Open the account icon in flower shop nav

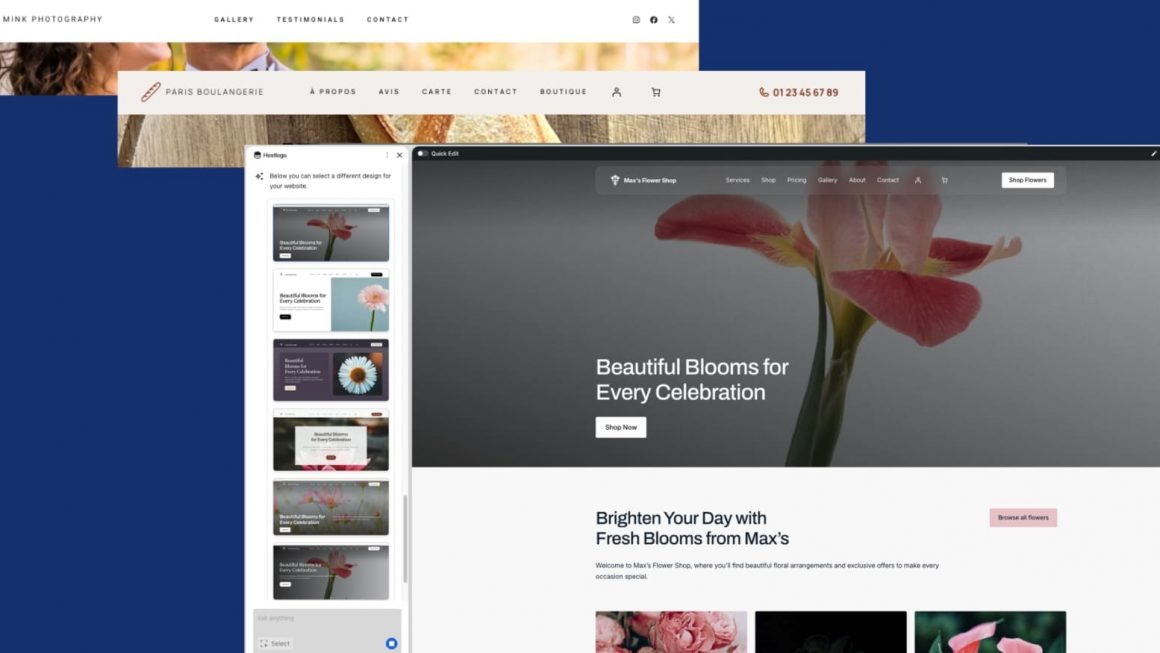pos(918,180)
